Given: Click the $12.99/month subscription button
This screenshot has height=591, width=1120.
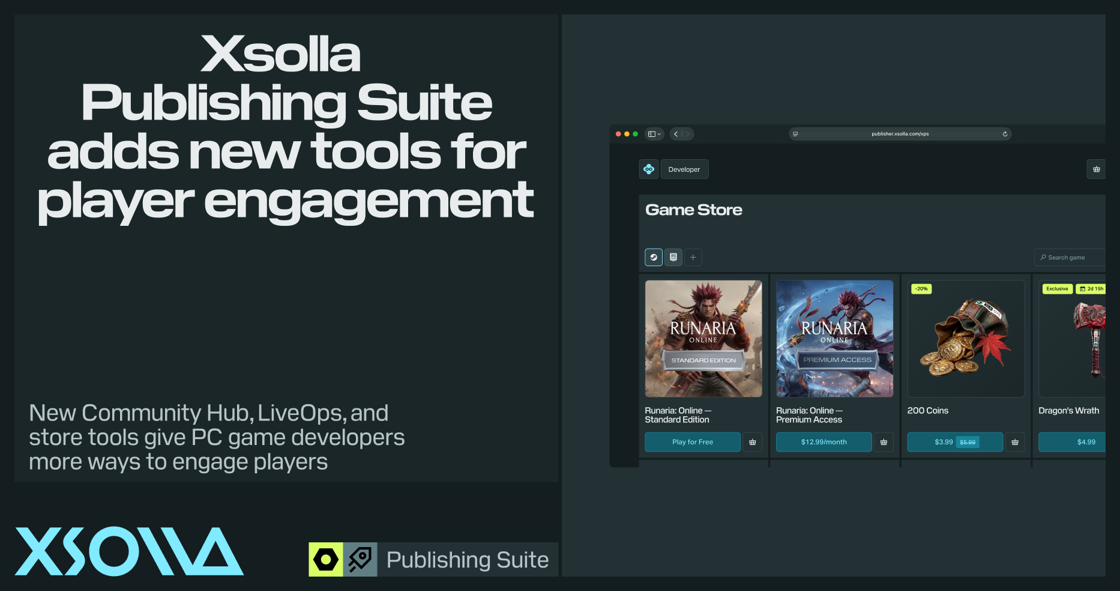Looking at the screenshot, I should (x=824, y=442).
